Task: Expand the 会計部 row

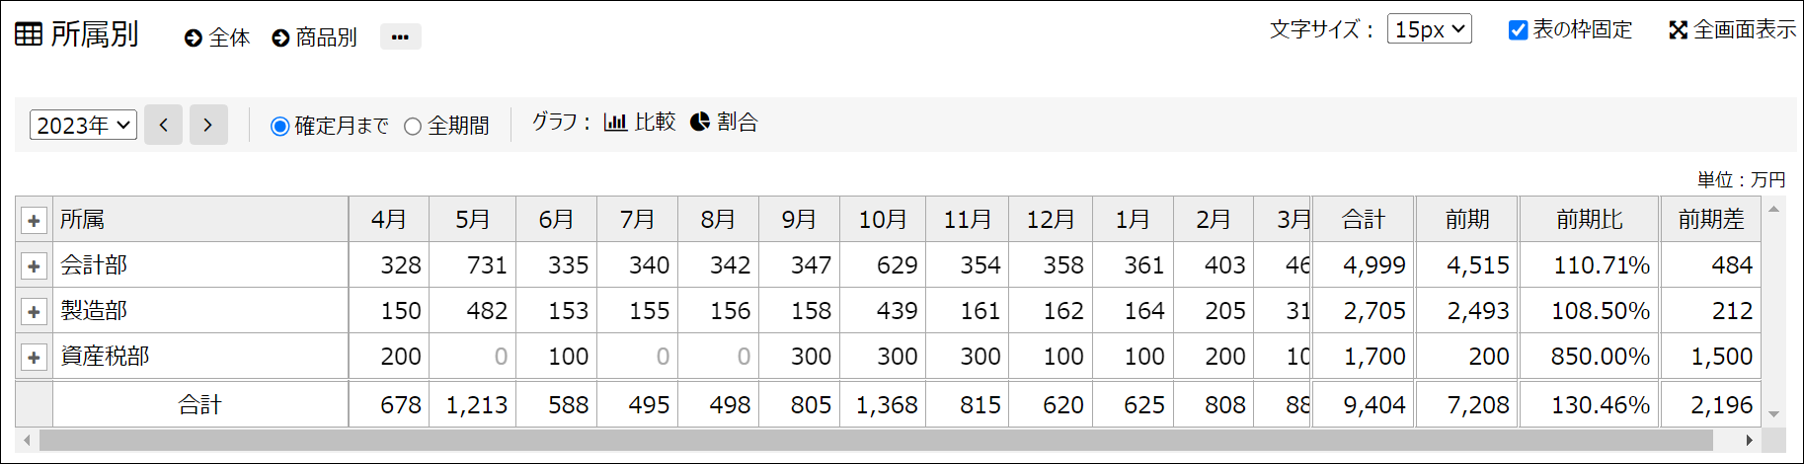Action: click(x=34, y=266)
